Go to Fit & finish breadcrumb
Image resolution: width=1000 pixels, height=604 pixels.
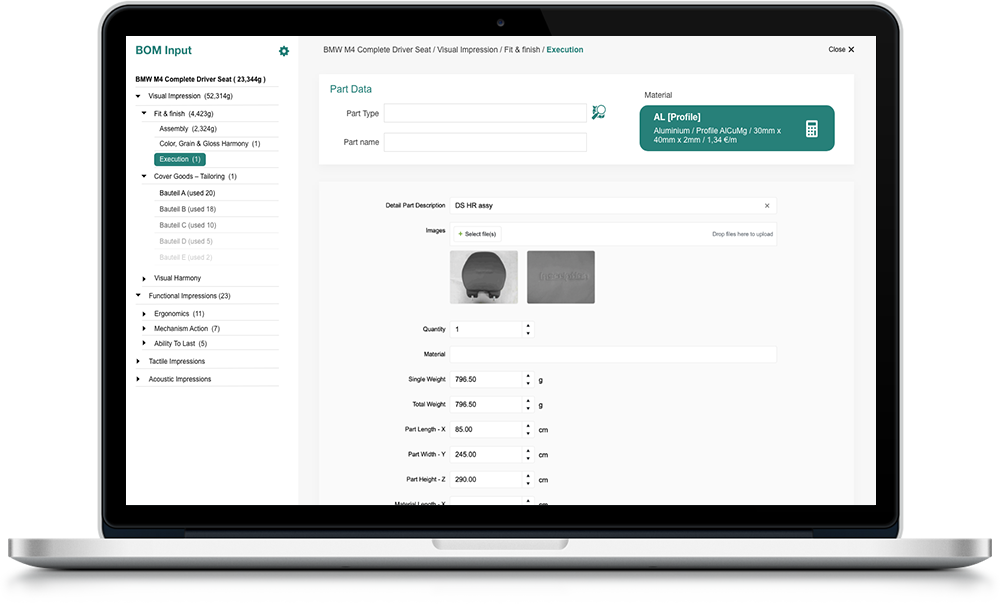[x=522, y=50]
